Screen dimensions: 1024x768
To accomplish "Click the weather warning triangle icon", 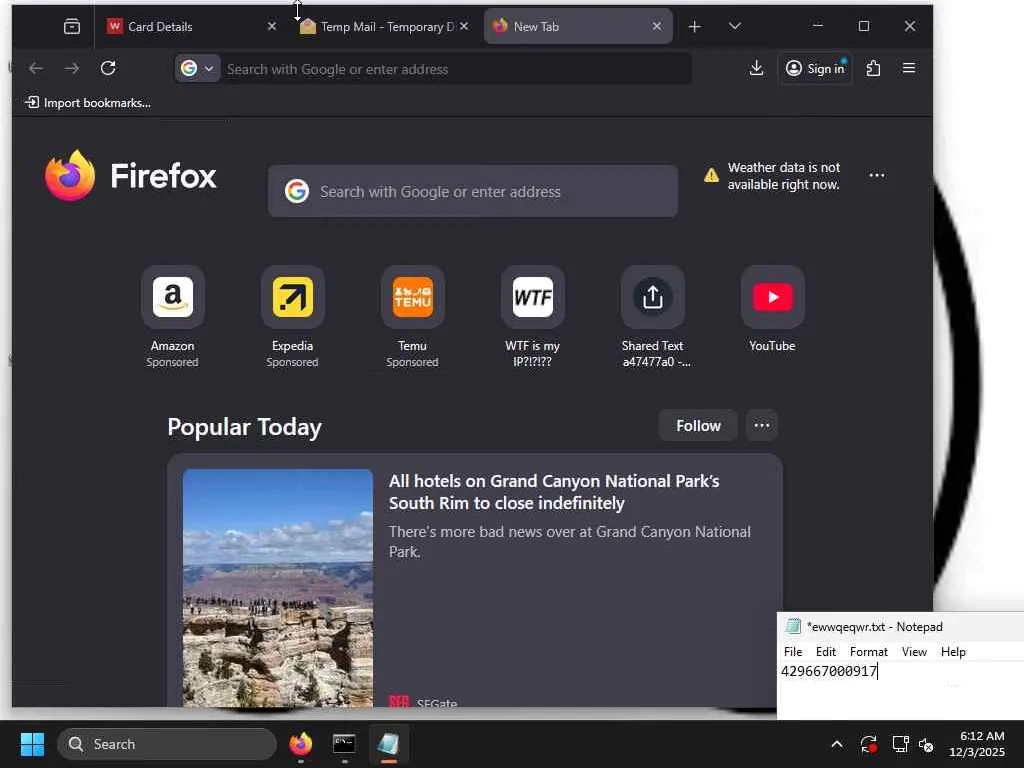I will point(711,175).
